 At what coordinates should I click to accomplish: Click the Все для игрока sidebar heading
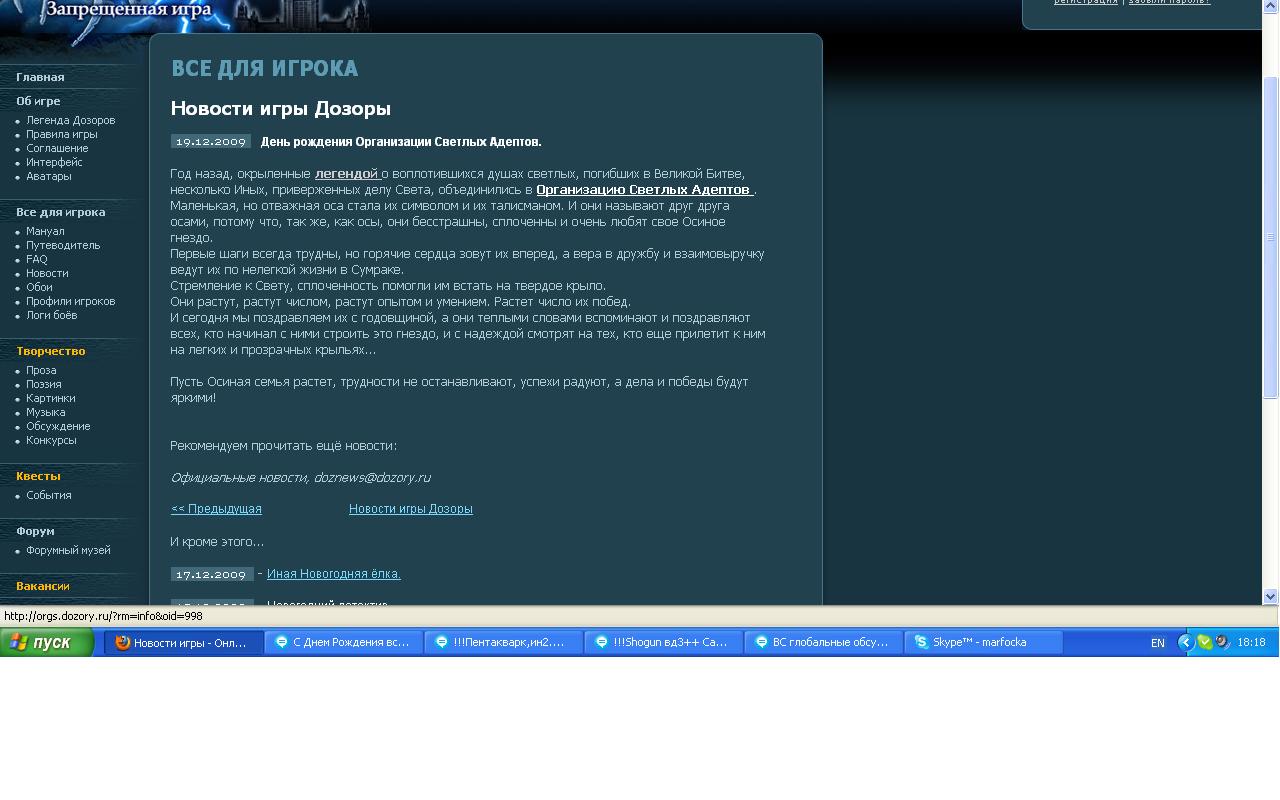(61, 212)
